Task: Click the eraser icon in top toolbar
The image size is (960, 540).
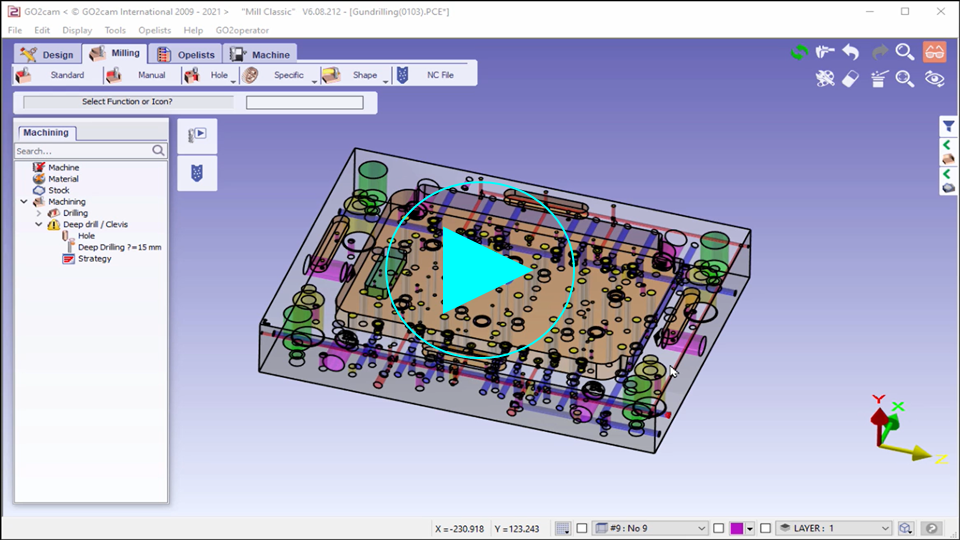Action: 851,78
